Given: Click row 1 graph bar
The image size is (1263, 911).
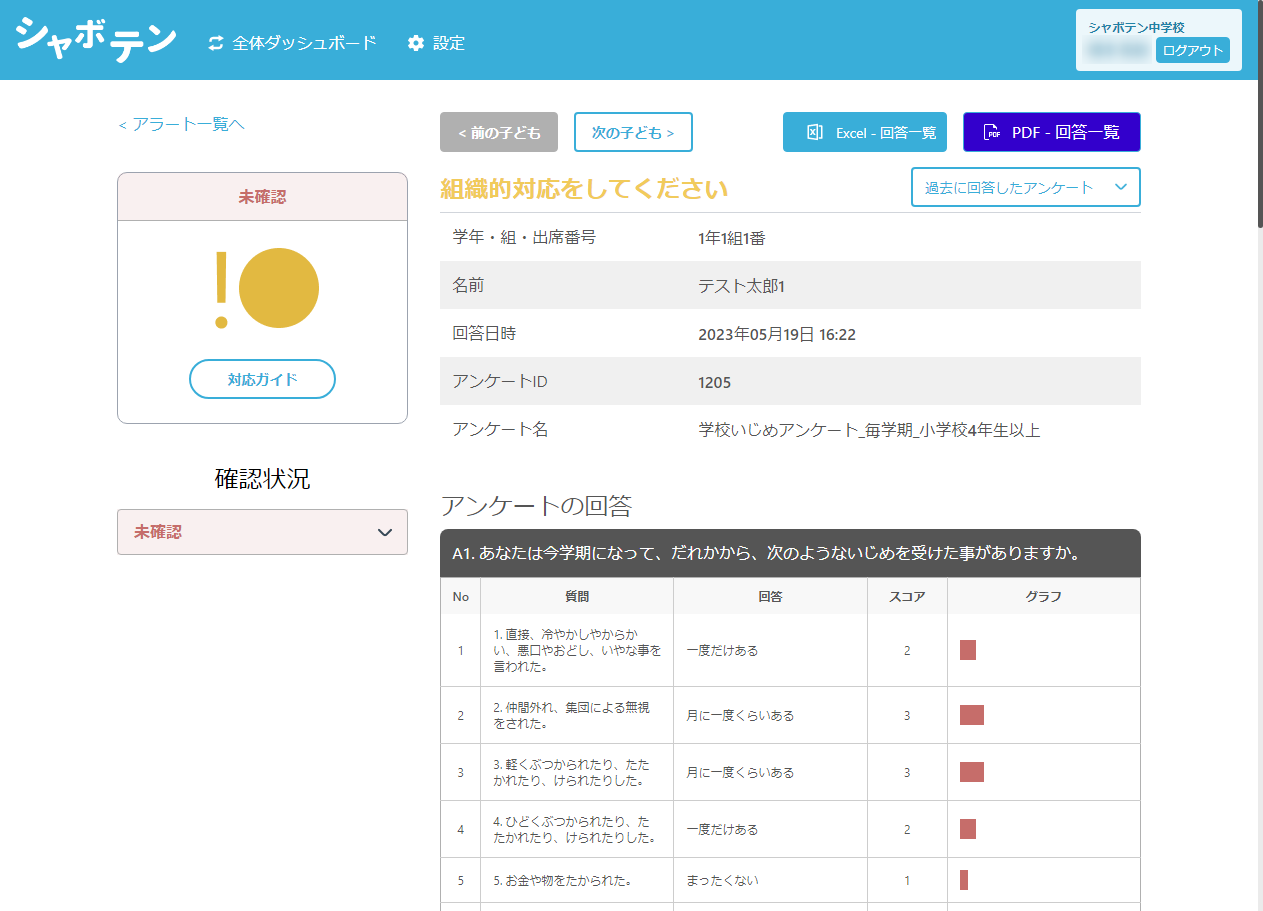Looking at the screenshot, I should [x=968, y=650].
